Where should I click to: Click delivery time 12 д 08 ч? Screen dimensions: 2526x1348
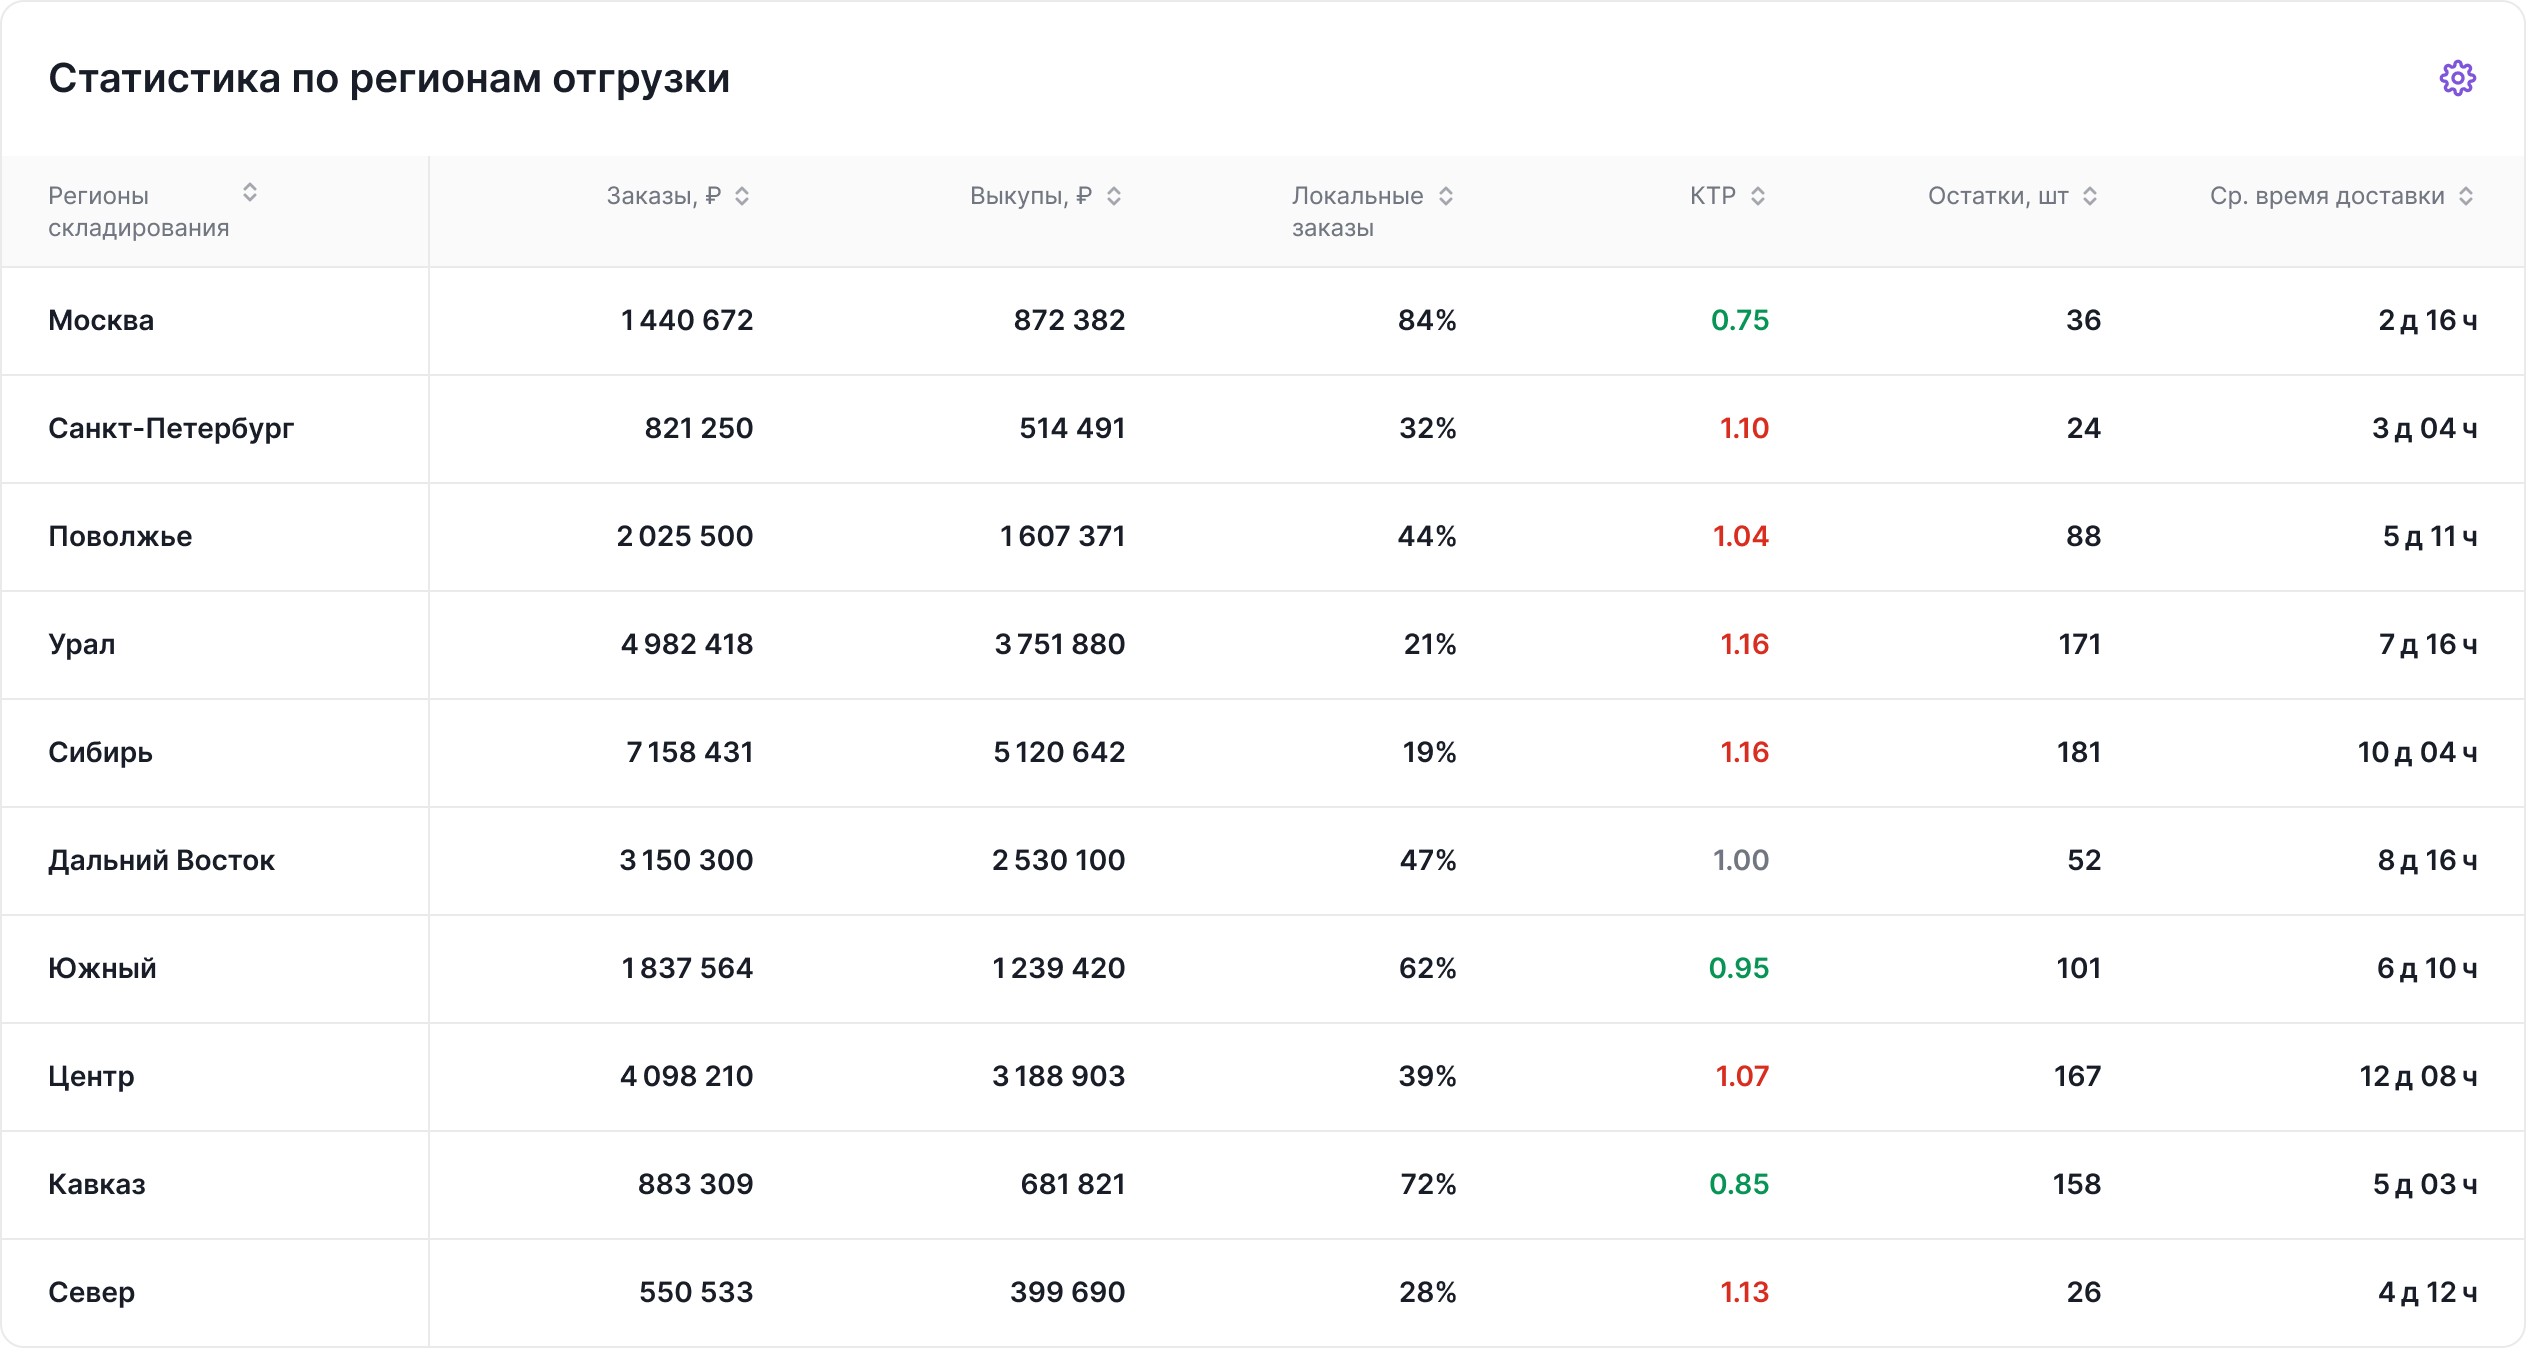(2418, 1076)
